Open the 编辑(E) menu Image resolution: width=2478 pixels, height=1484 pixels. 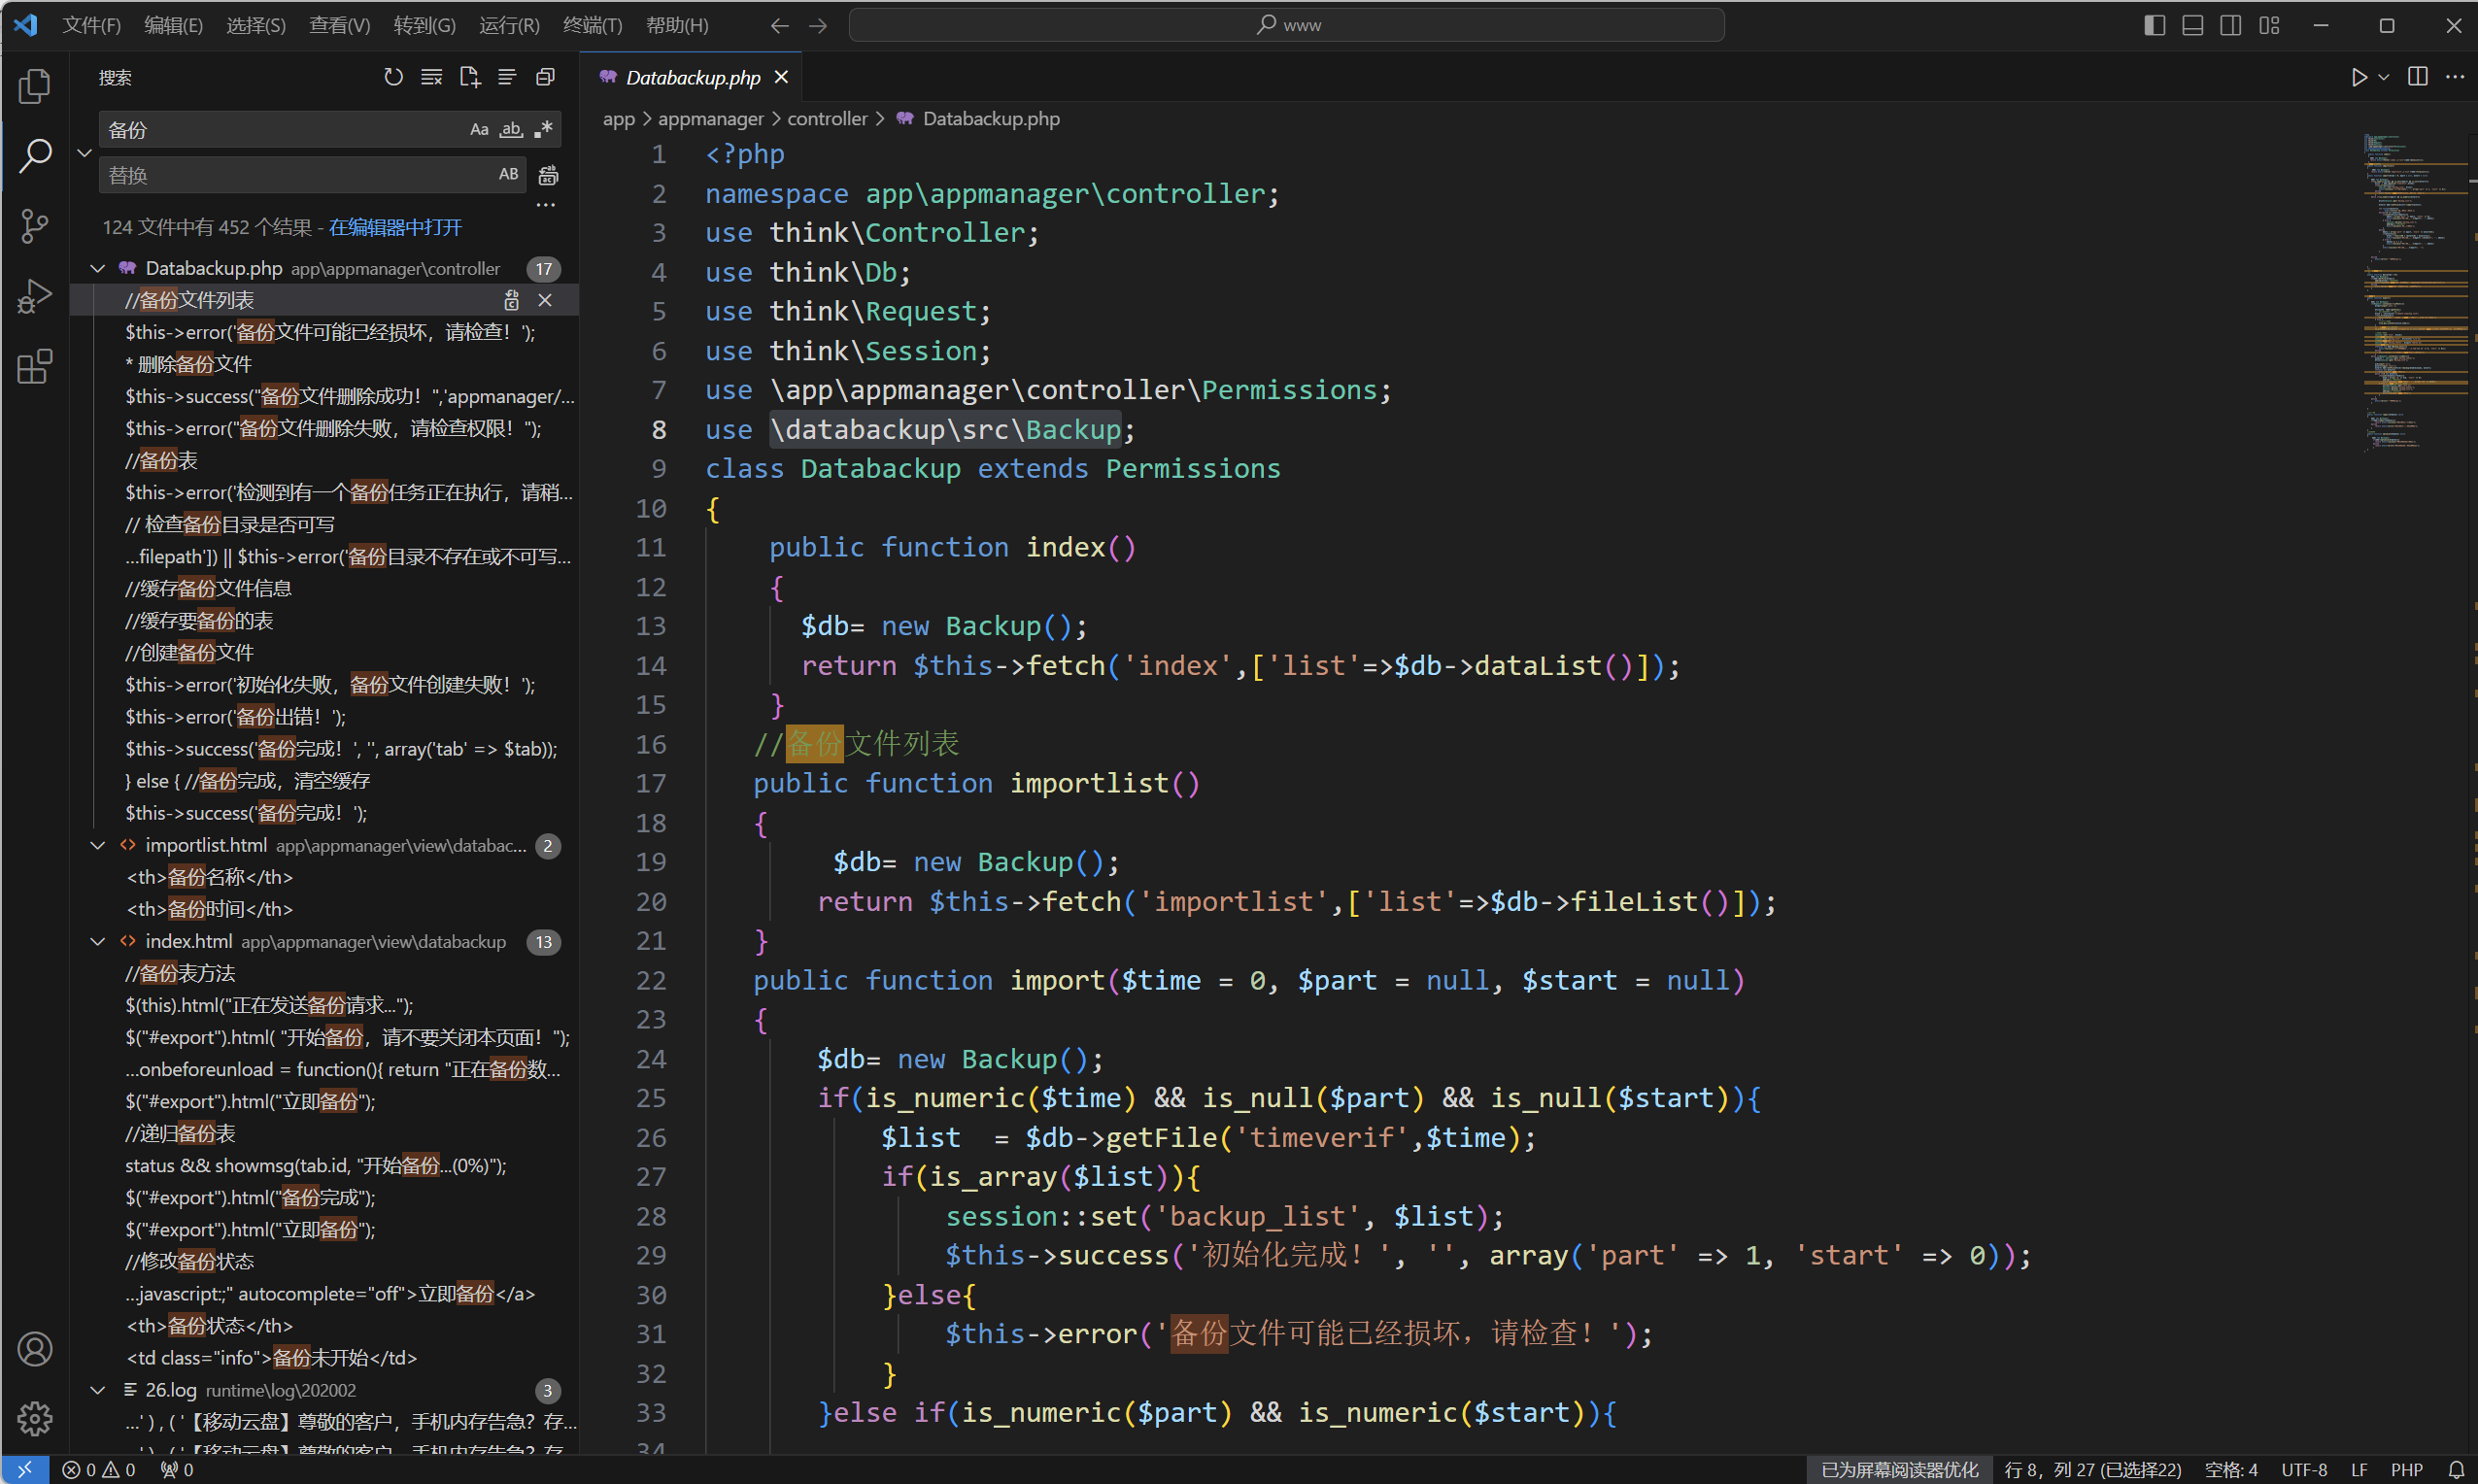(173, 25)
